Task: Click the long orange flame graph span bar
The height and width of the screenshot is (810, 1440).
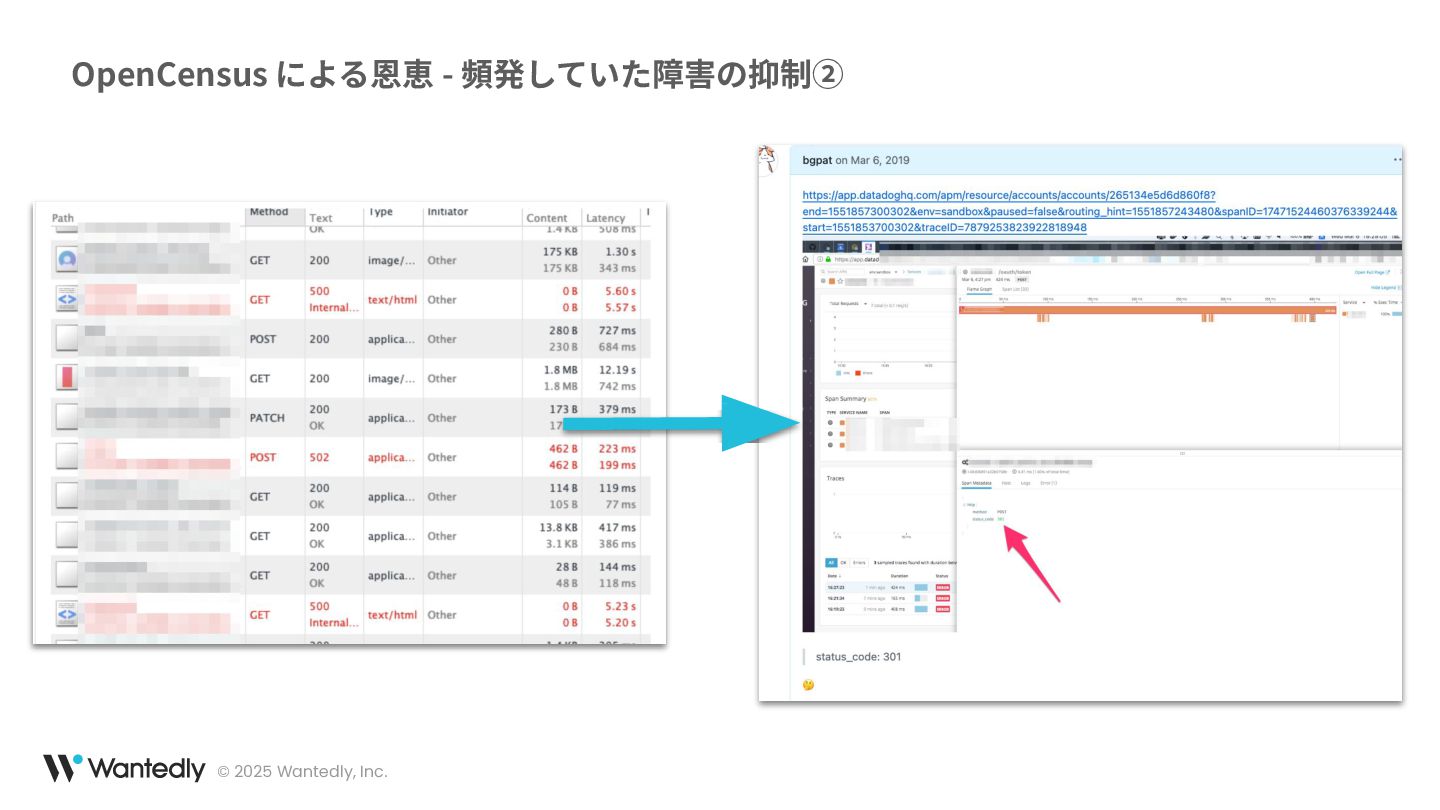Action: click(1148, 310)
